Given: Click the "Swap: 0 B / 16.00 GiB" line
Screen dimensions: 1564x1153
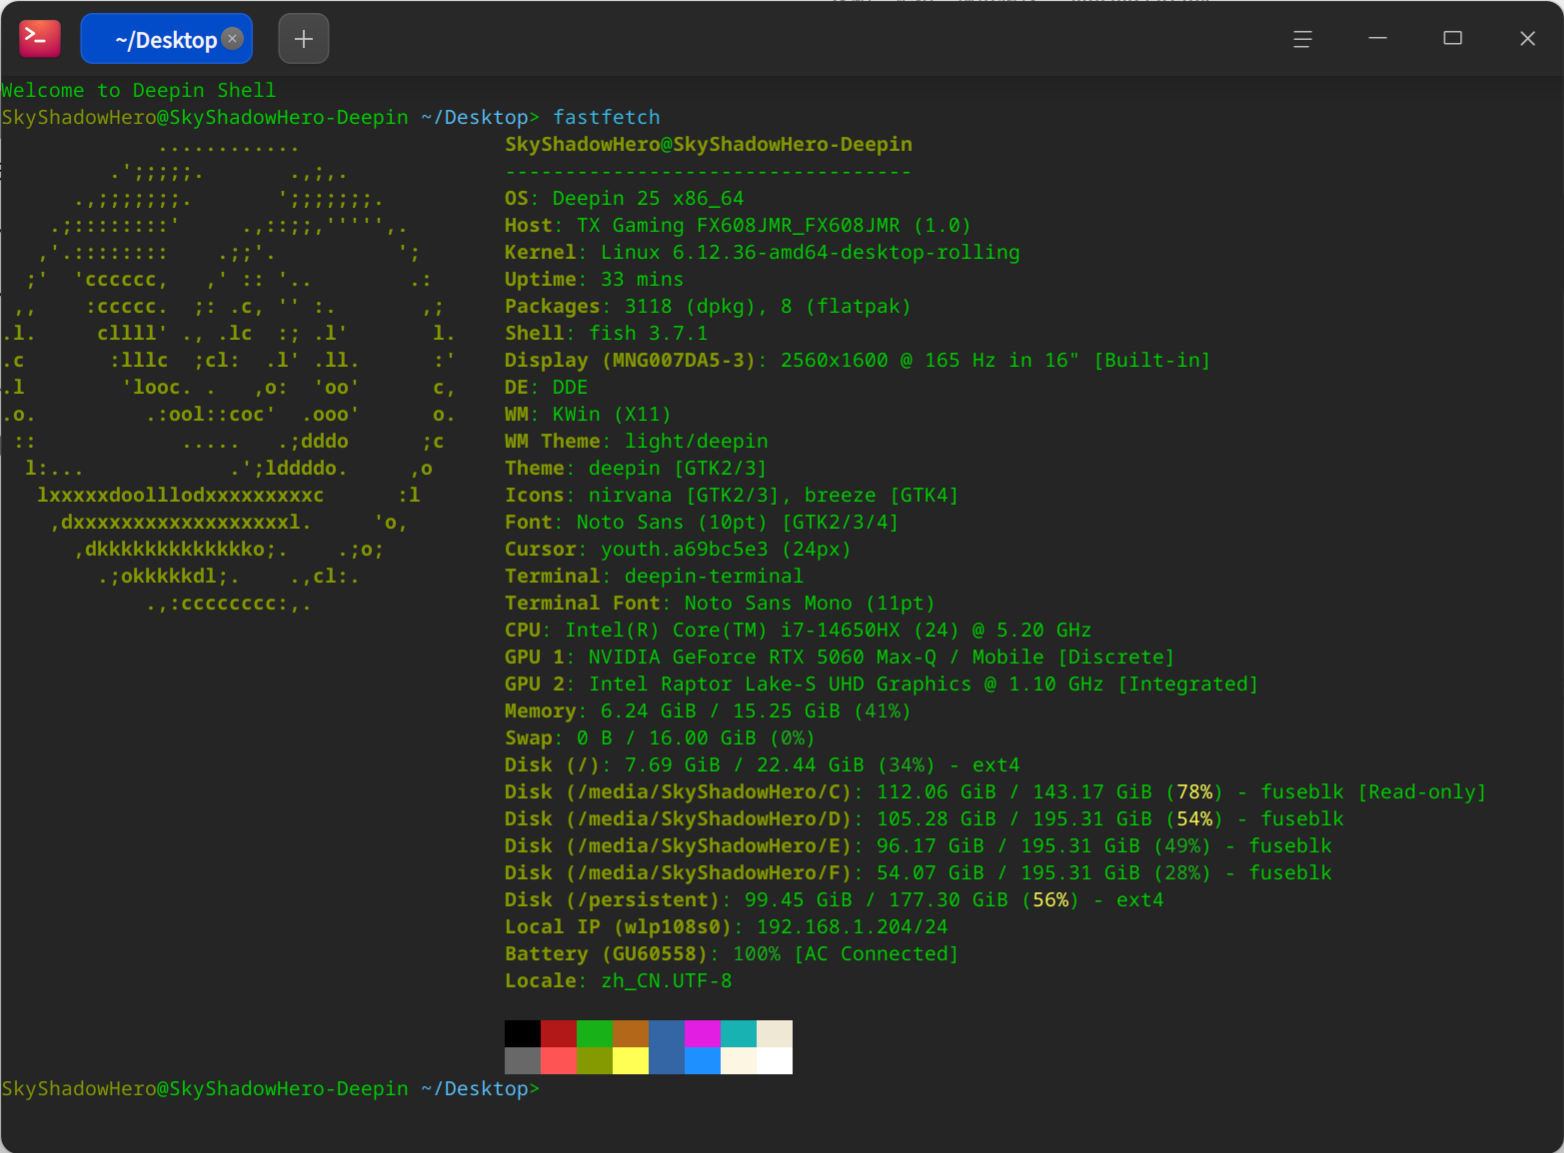Looking at the screenshot, I should [x=660, y=738].
